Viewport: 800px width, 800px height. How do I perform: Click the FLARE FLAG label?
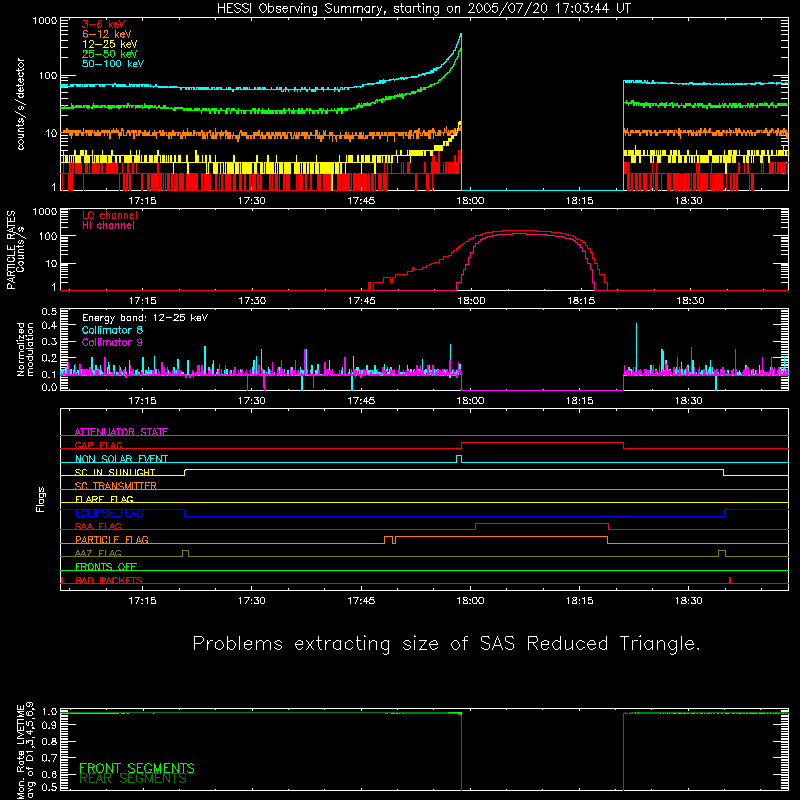coord(104,499)
